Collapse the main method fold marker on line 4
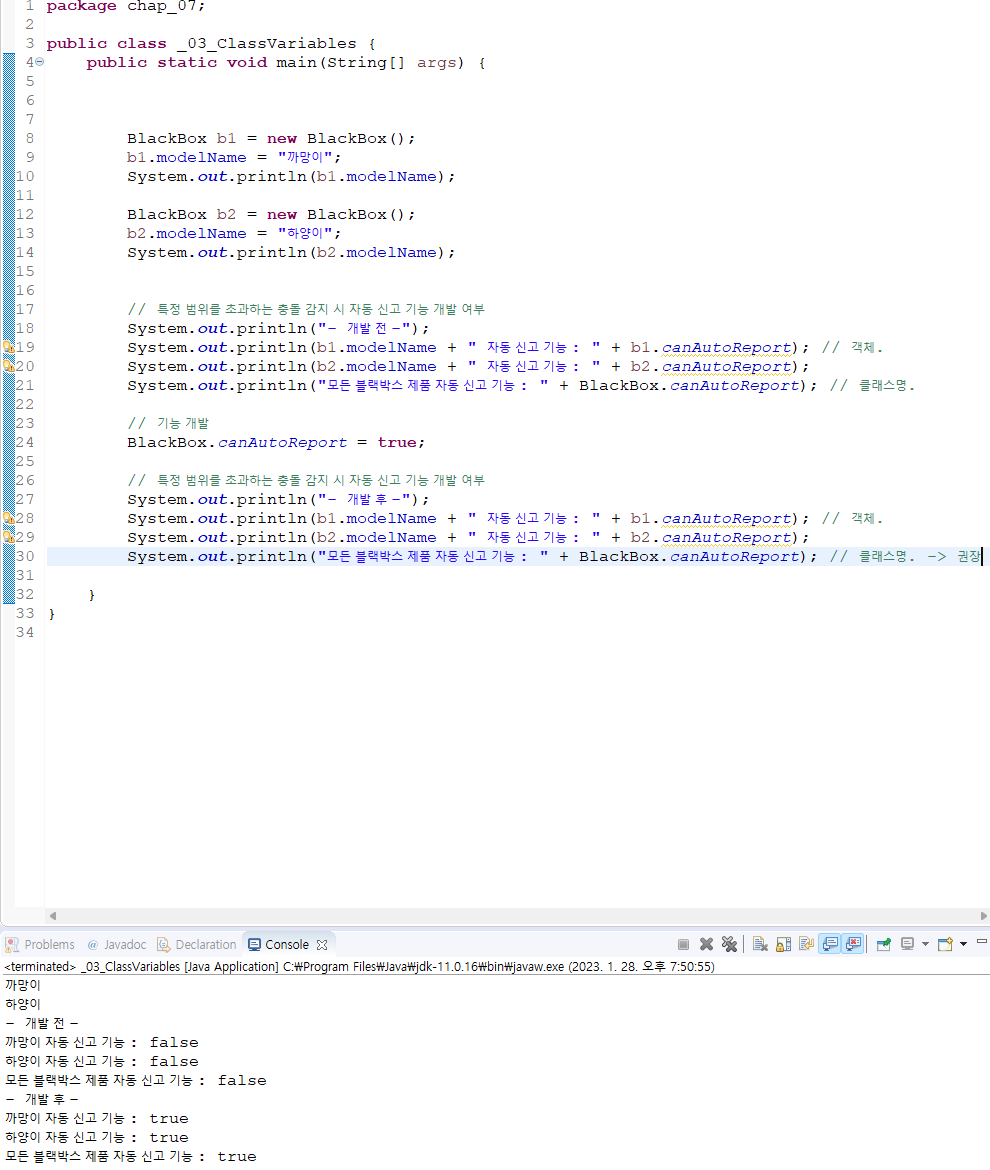 tap(40, 63)
